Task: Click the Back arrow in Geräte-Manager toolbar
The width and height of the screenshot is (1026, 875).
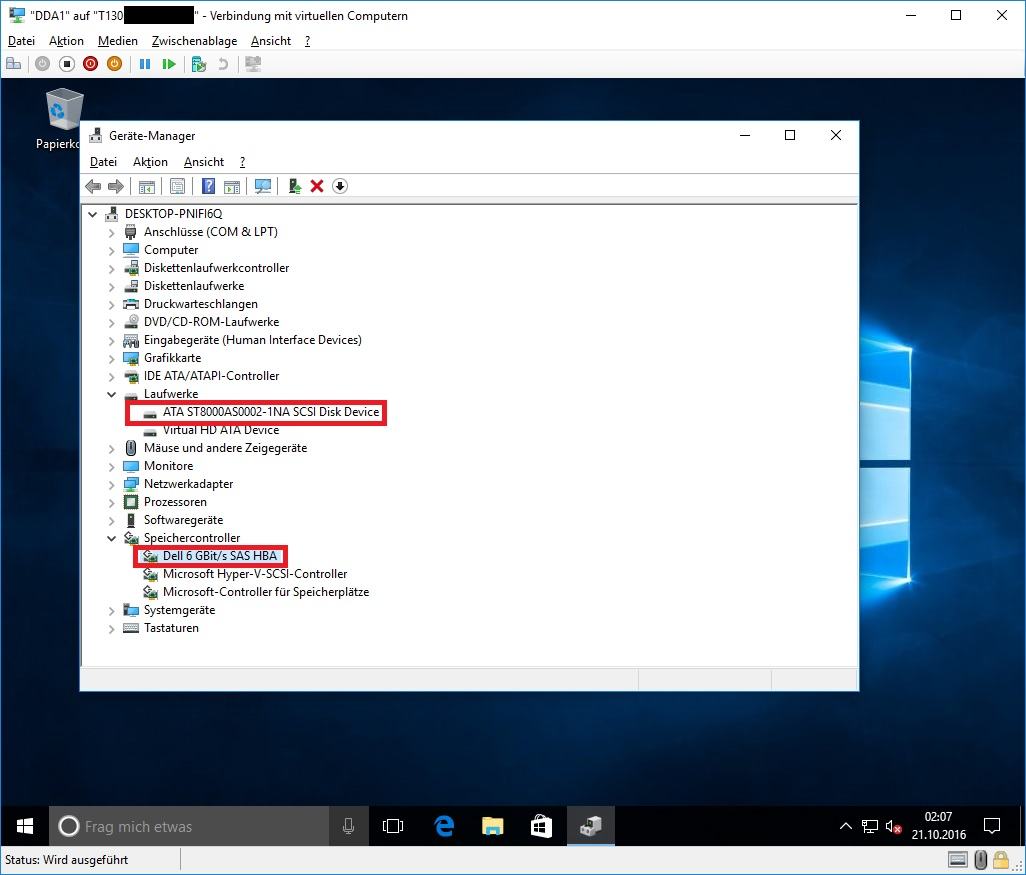Action: [x=93, y=187]
